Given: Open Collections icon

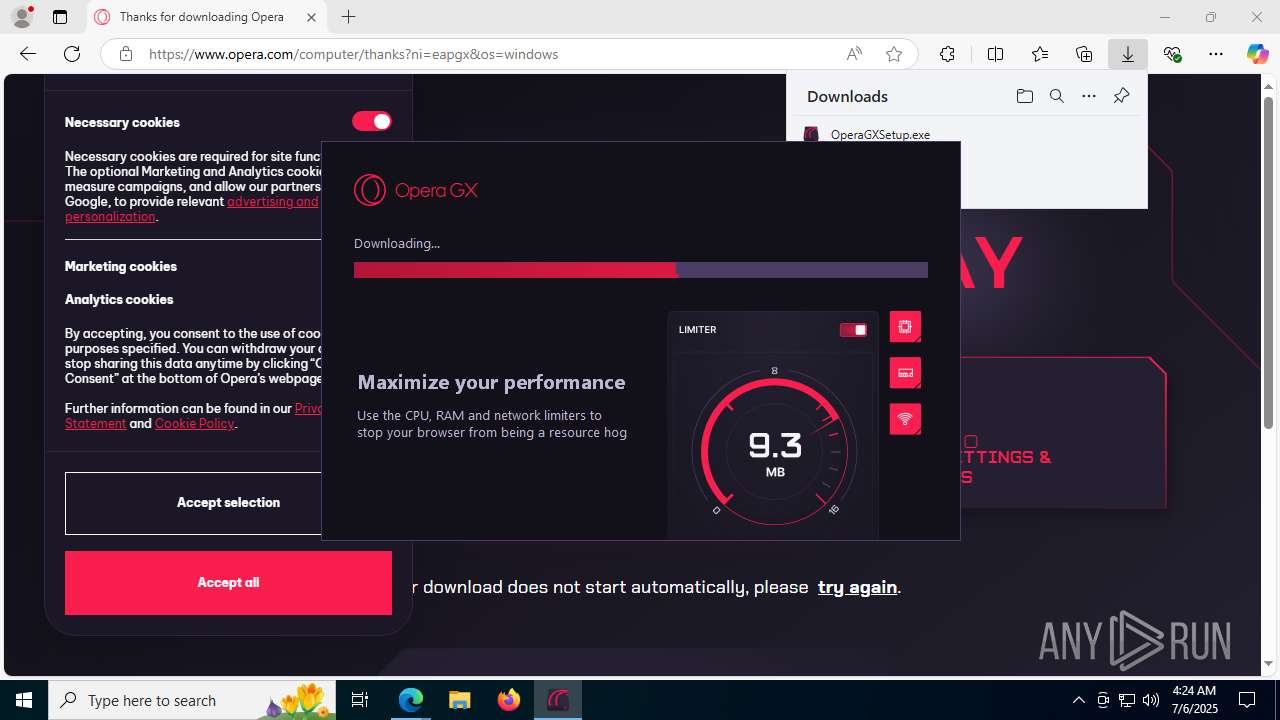Looking at the screenshot, I should pyautogui.click(x=1084, y=54).
